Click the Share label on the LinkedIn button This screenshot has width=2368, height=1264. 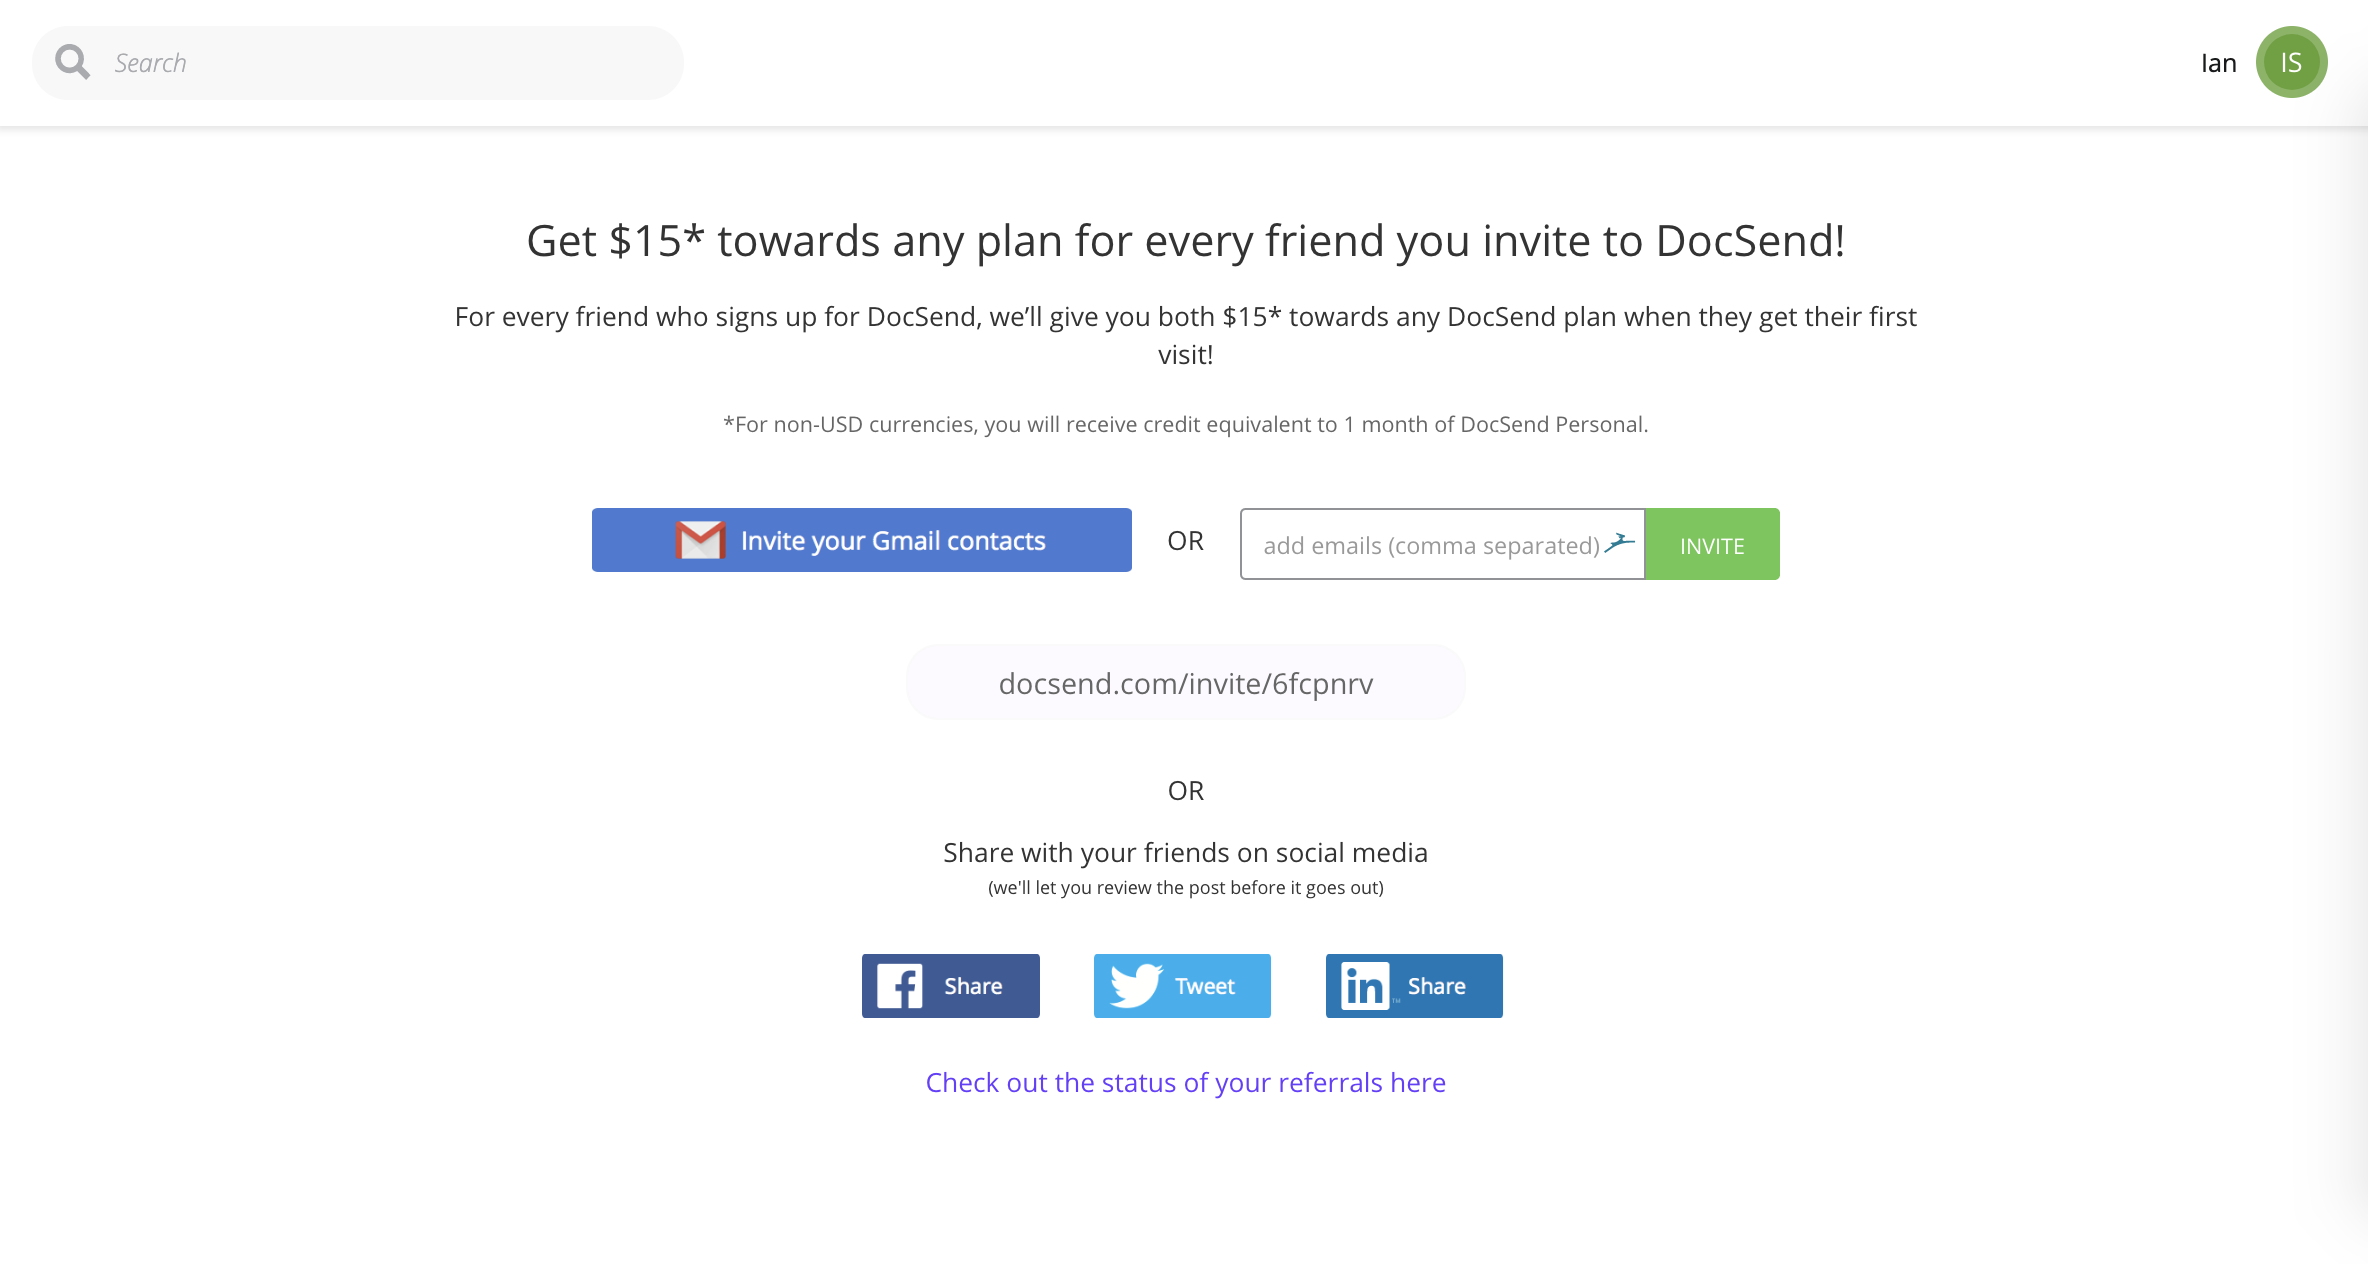click(x=1436, y=985)
